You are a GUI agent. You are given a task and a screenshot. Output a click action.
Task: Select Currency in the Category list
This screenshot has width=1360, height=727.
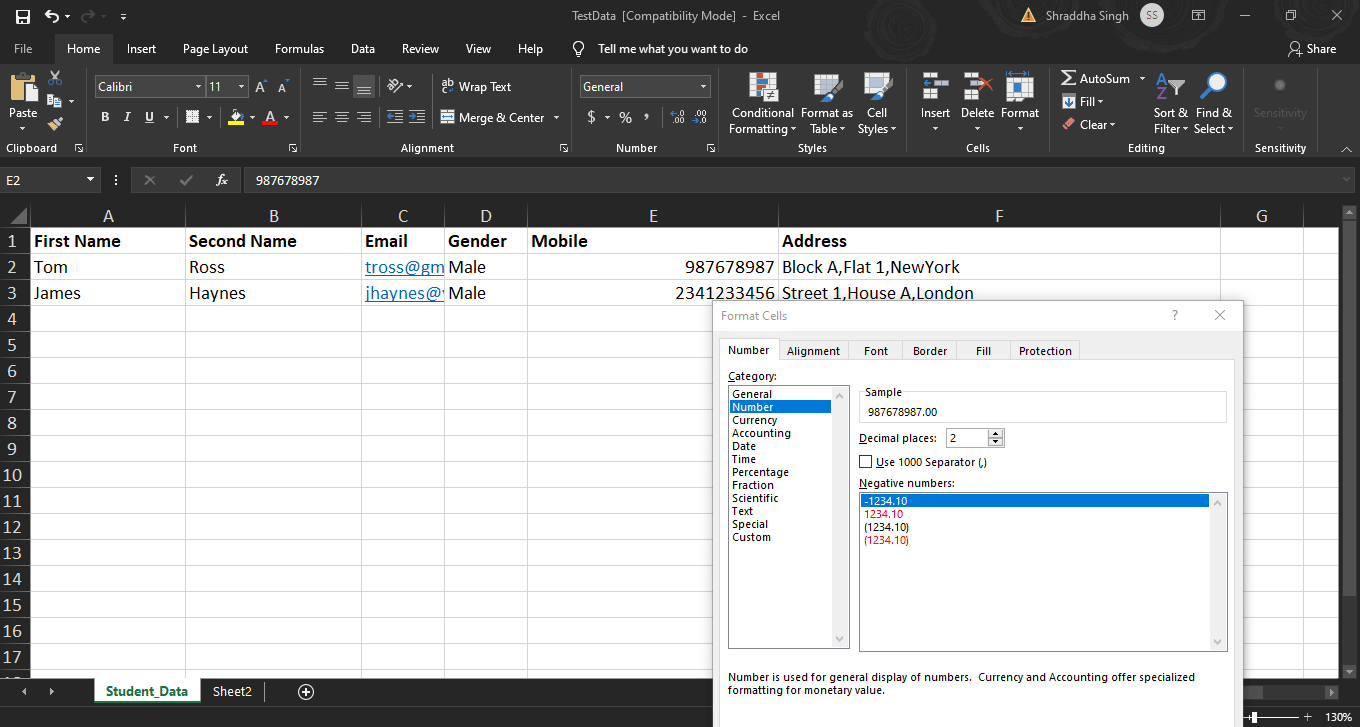[x=754, y=420]
